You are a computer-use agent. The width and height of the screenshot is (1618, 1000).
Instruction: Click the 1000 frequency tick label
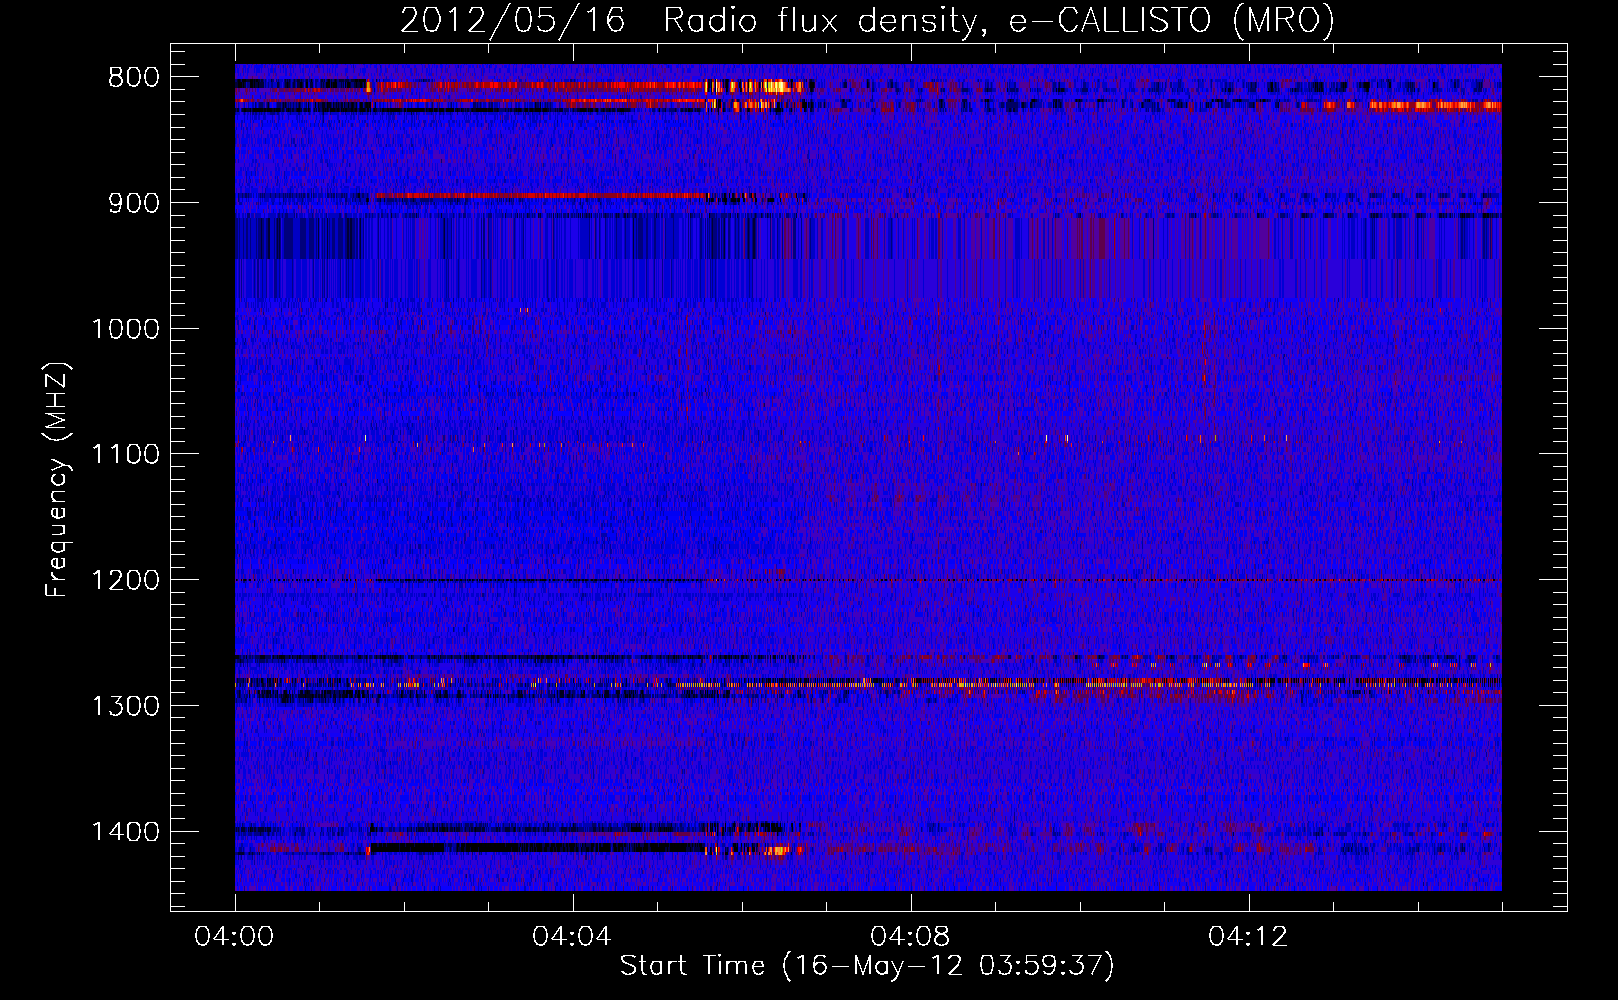[125, 329]
